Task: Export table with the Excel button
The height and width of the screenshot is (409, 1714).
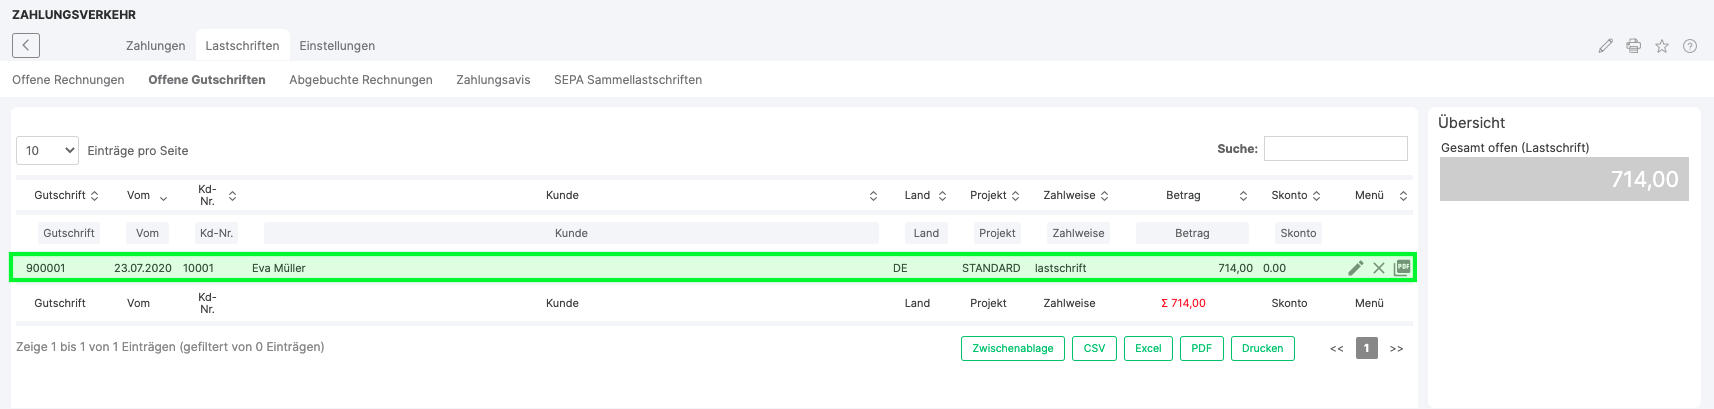Action: pos(1148,348)
